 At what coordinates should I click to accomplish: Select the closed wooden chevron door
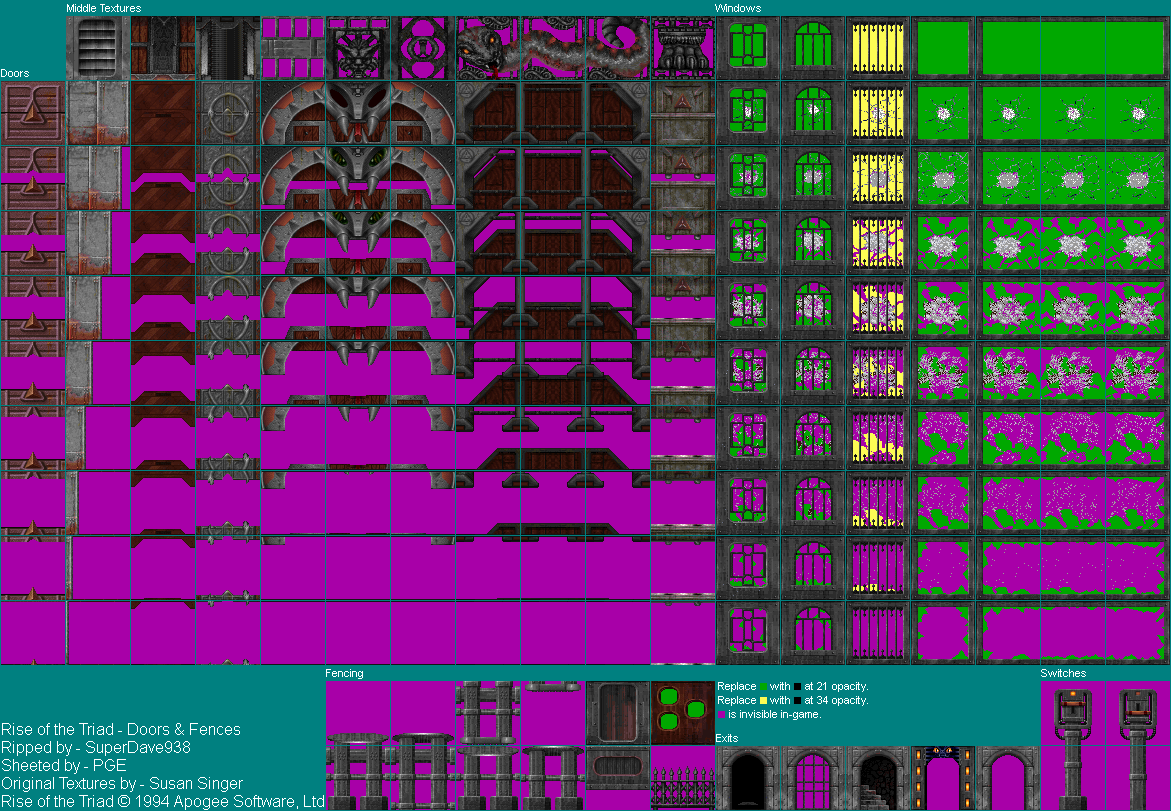pyautogui.click(x=163, y=113)
